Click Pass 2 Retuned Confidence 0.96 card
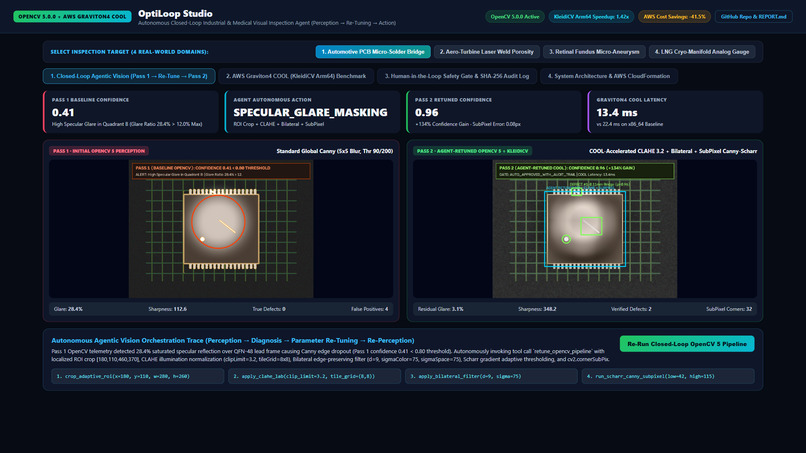Image resolution: width=806 pixels, height=453 pixels. click(x=493, y=112)
